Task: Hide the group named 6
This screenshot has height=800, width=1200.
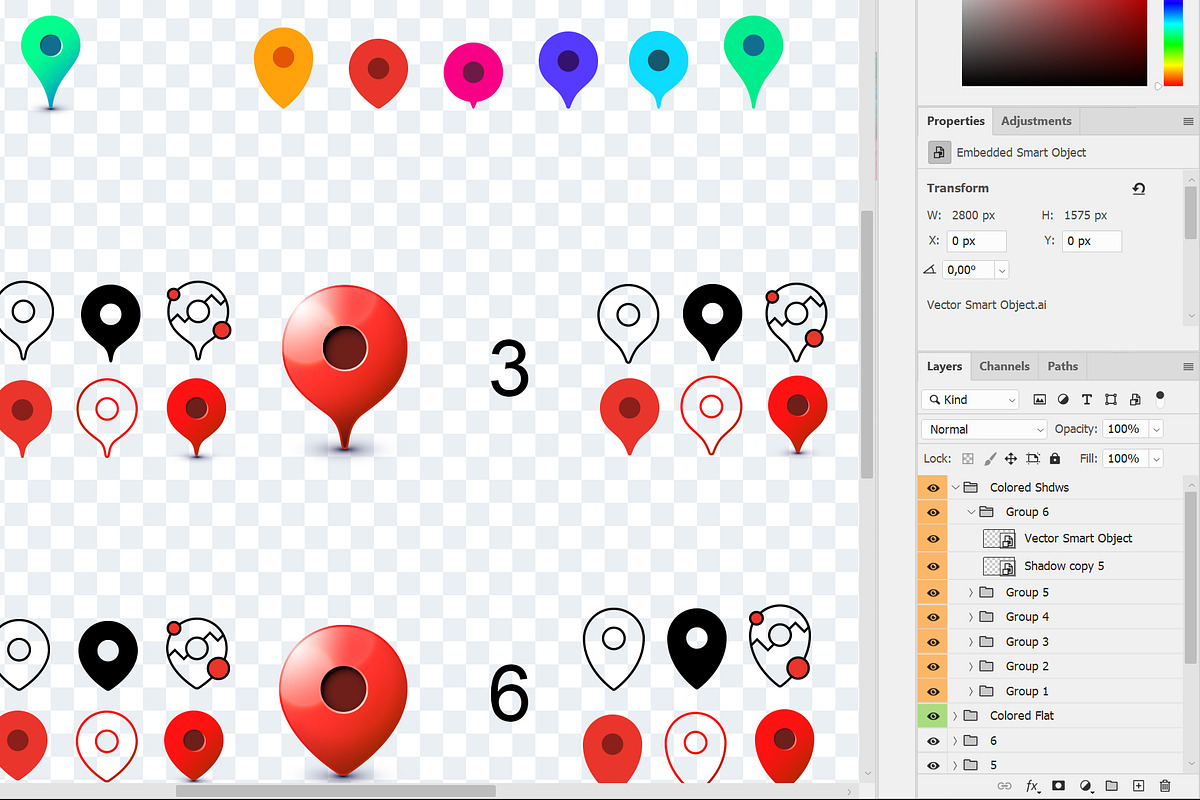Action: 933,741
